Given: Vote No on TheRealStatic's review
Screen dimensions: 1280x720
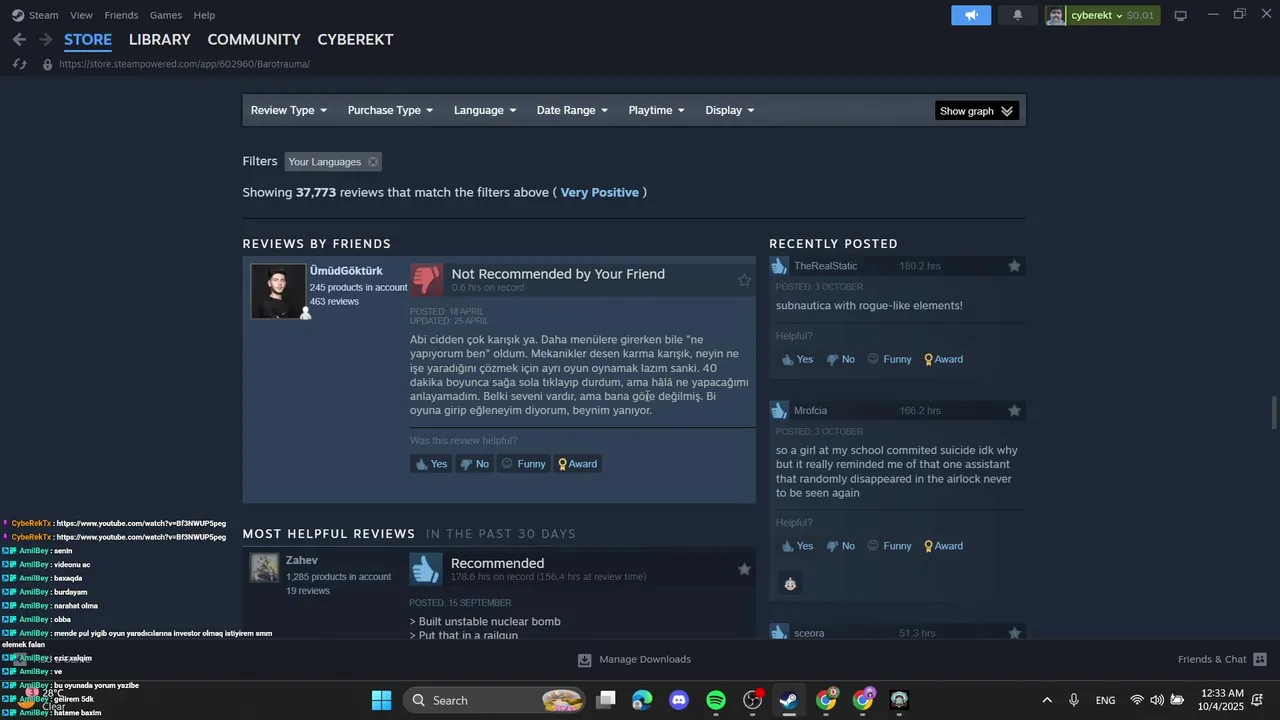Looking at the screenshot, I should pyautogui.click(x=841, y=359).
